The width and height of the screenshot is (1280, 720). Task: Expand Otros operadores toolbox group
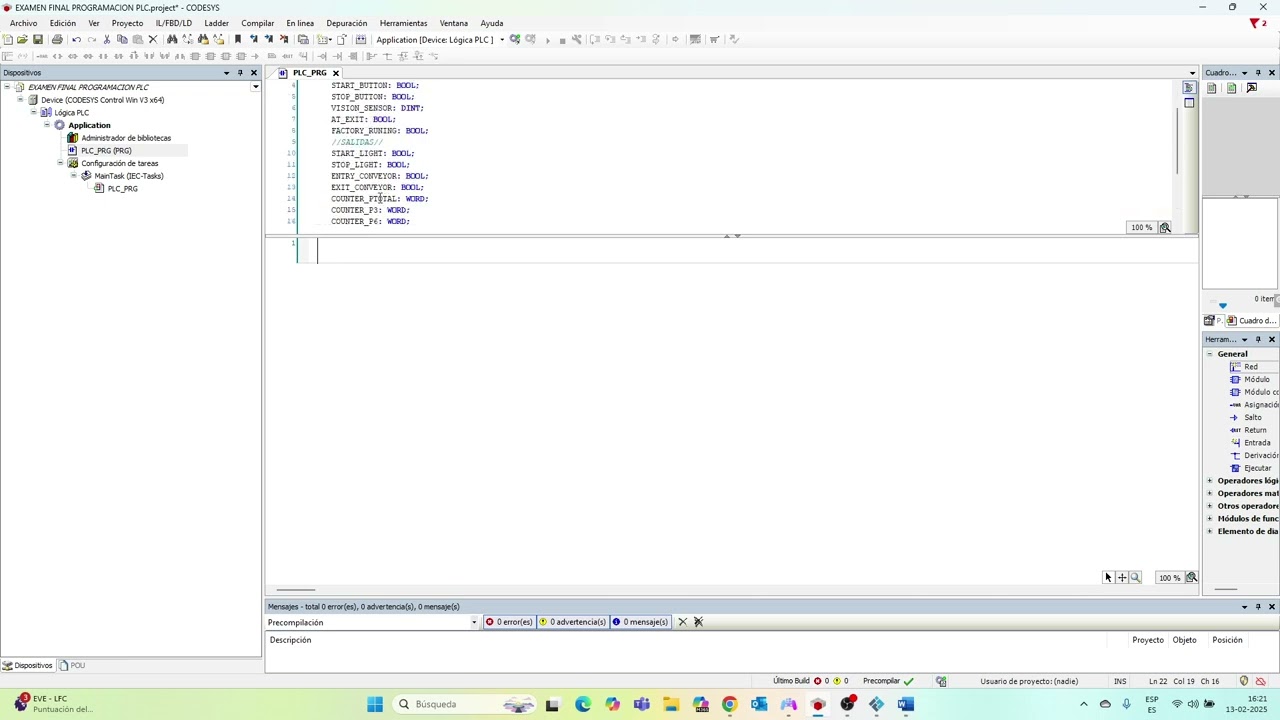pyautogui.click(x=1210, y=506)
